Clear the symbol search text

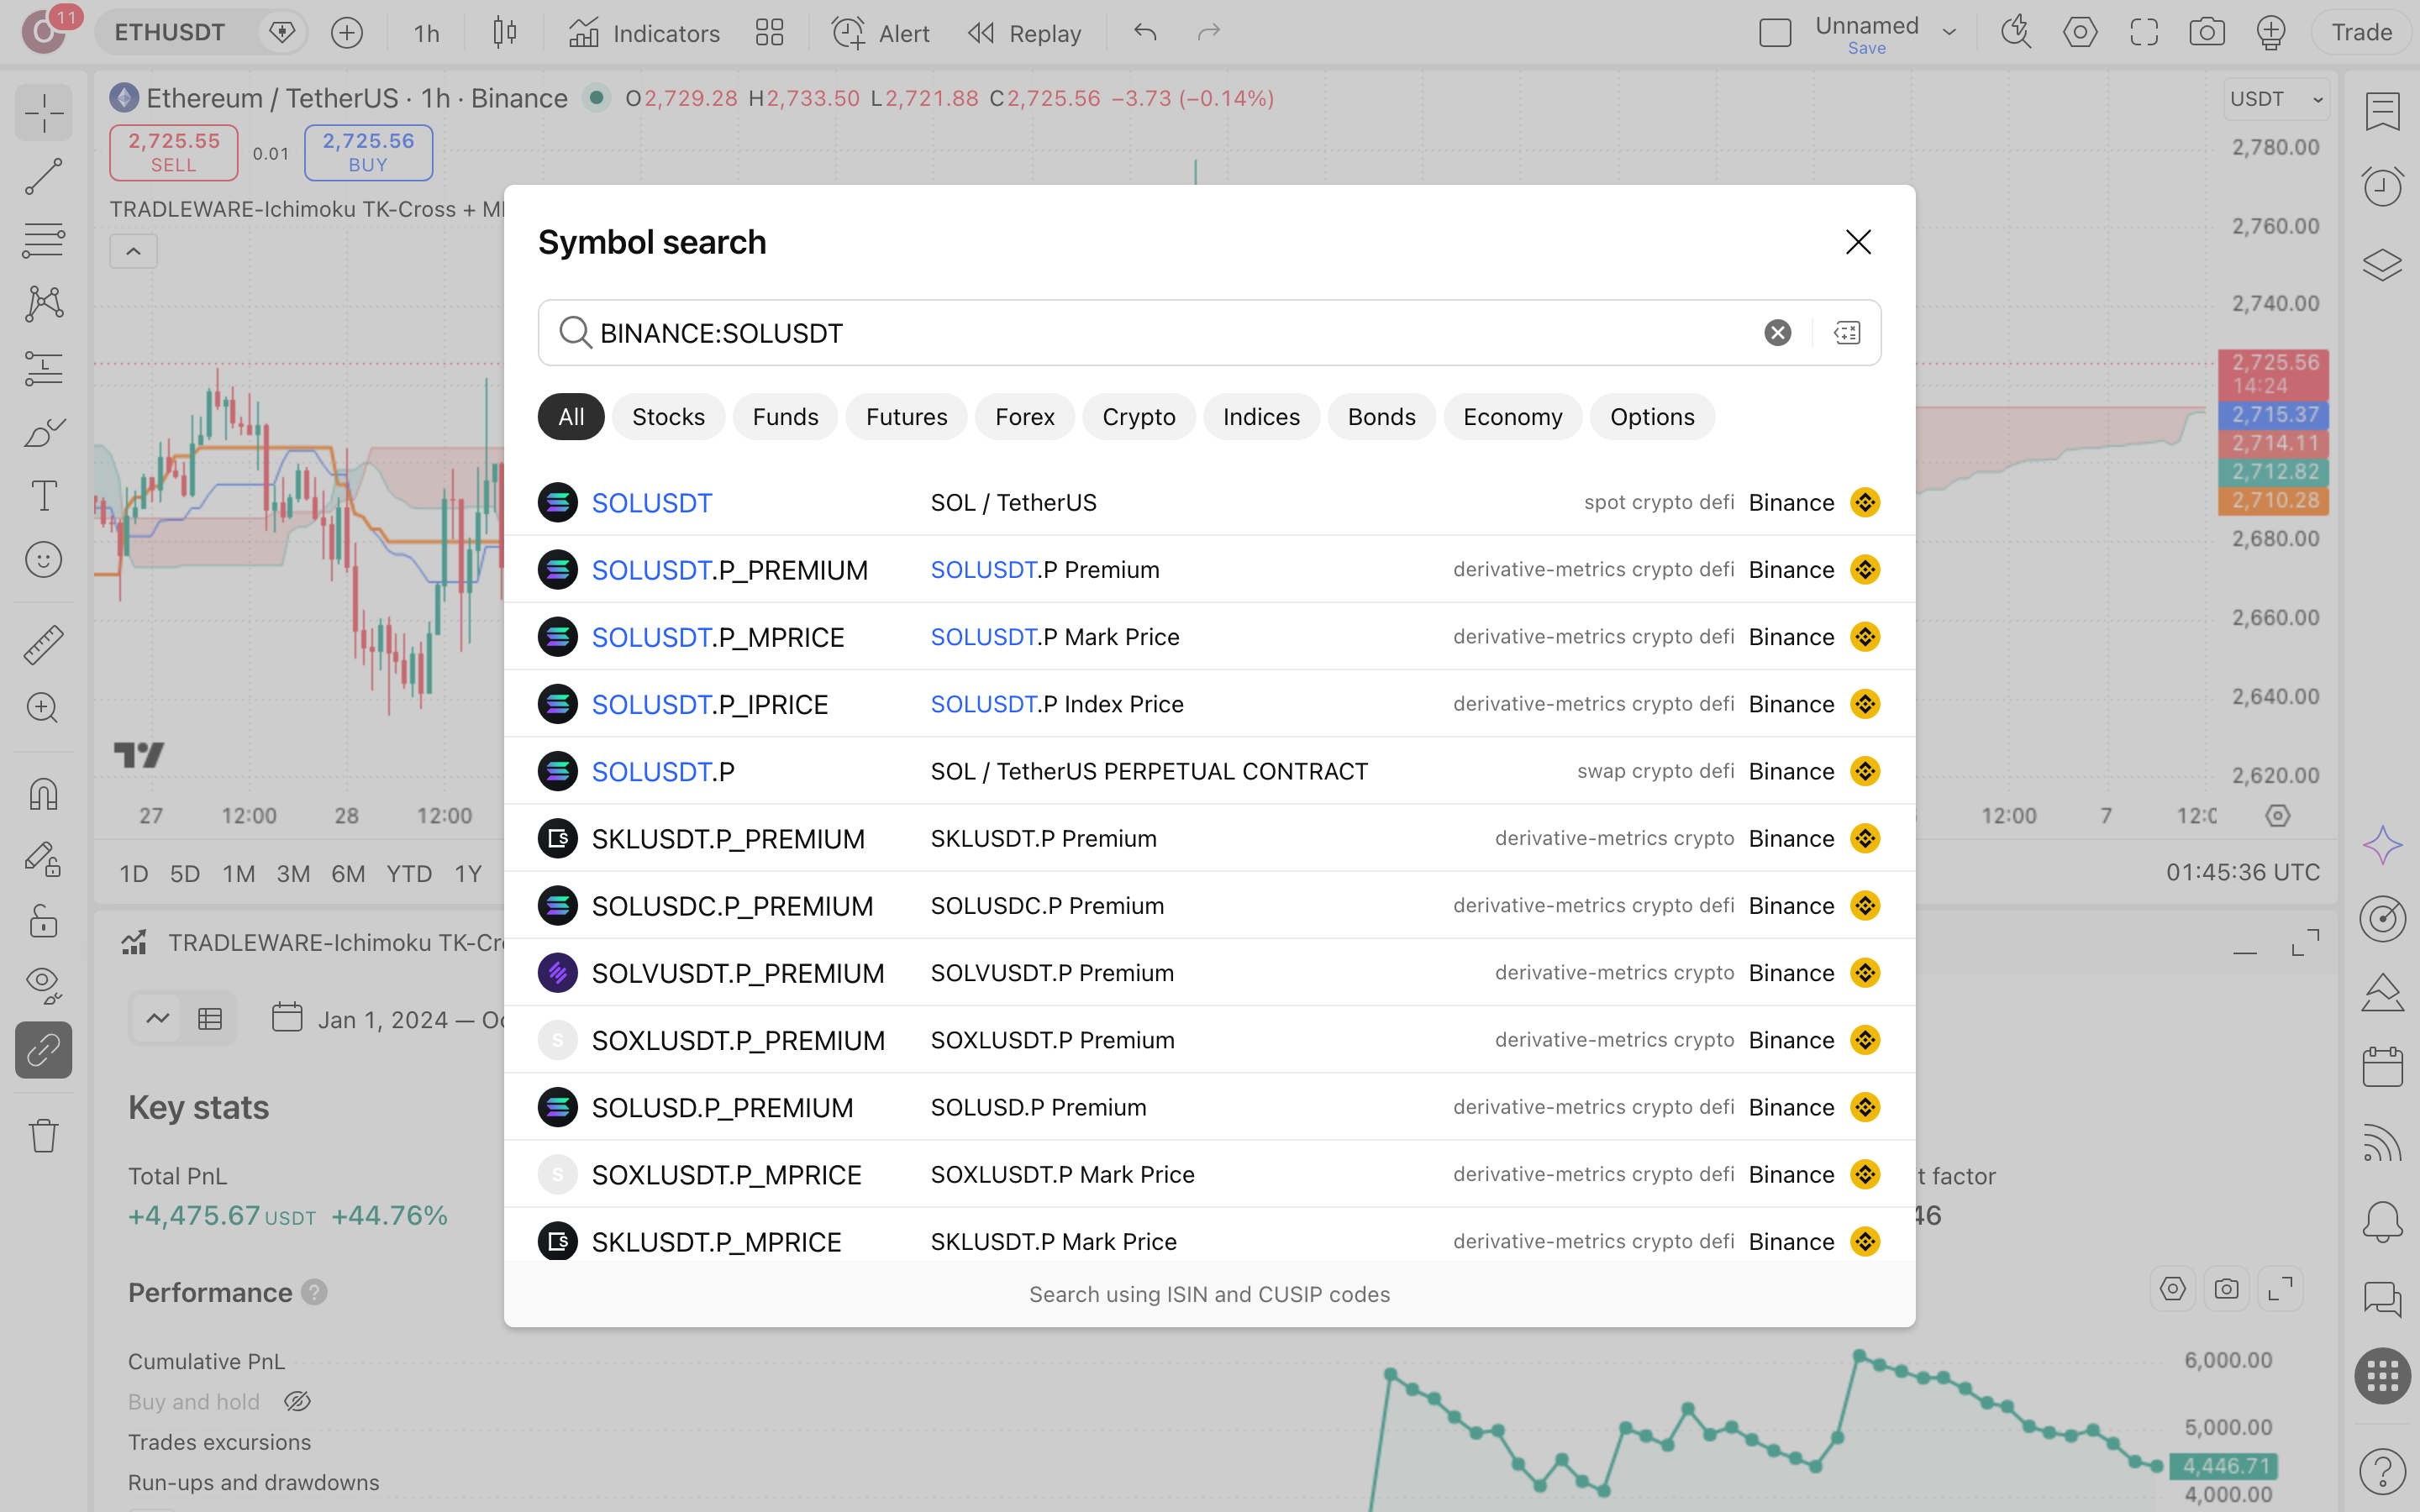point(1777,333)
